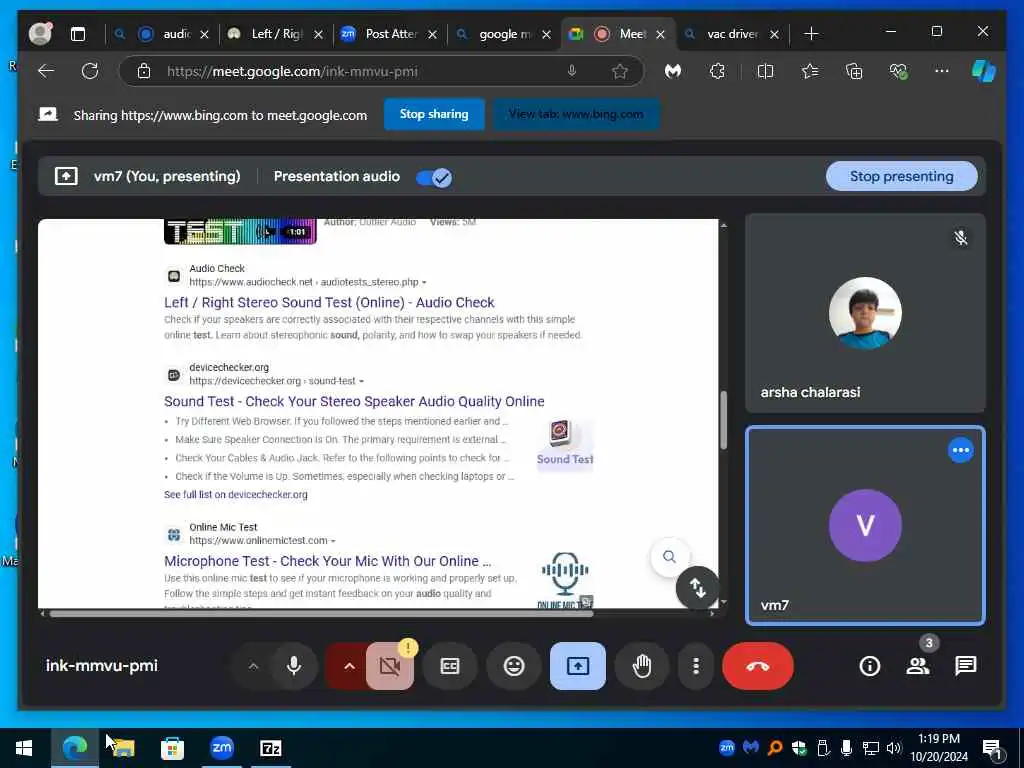Expand dropdown arrow after devicechecker.org URL
The height and width of the screenshot is (768, 1024).
coord(362,381)
